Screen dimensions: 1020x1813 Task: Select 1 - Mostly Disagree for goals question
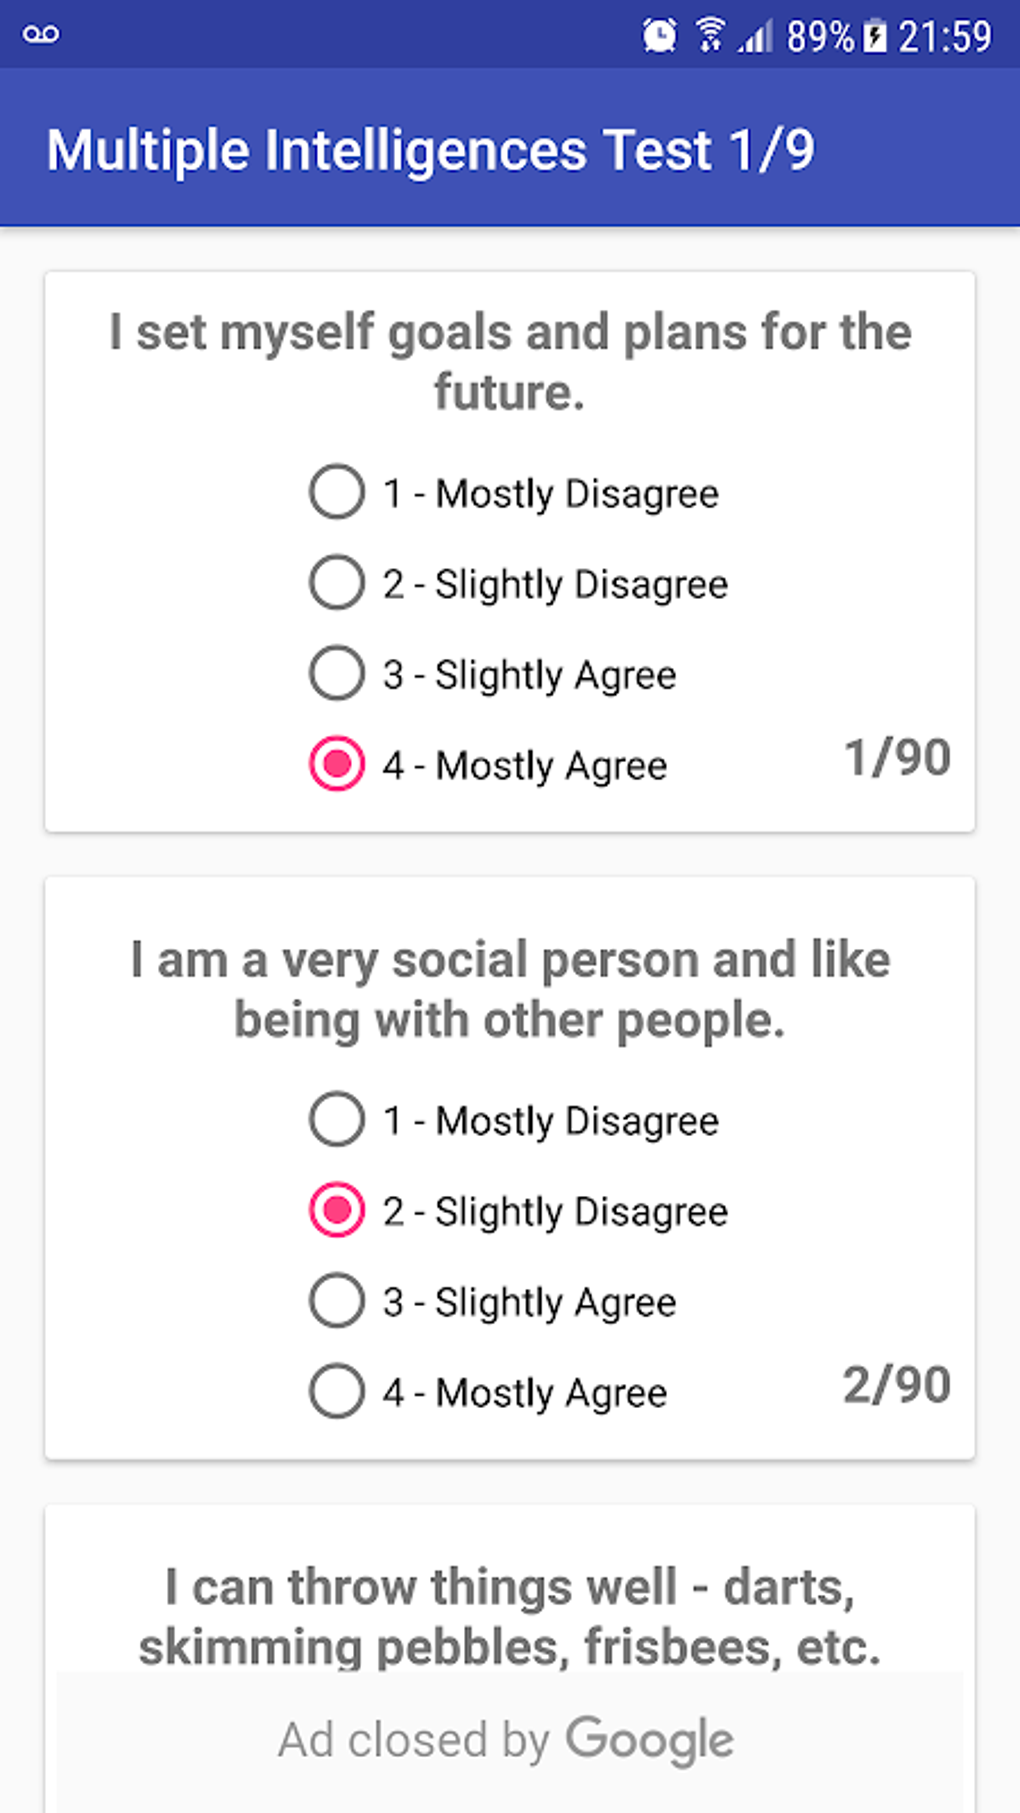point(513,493)
